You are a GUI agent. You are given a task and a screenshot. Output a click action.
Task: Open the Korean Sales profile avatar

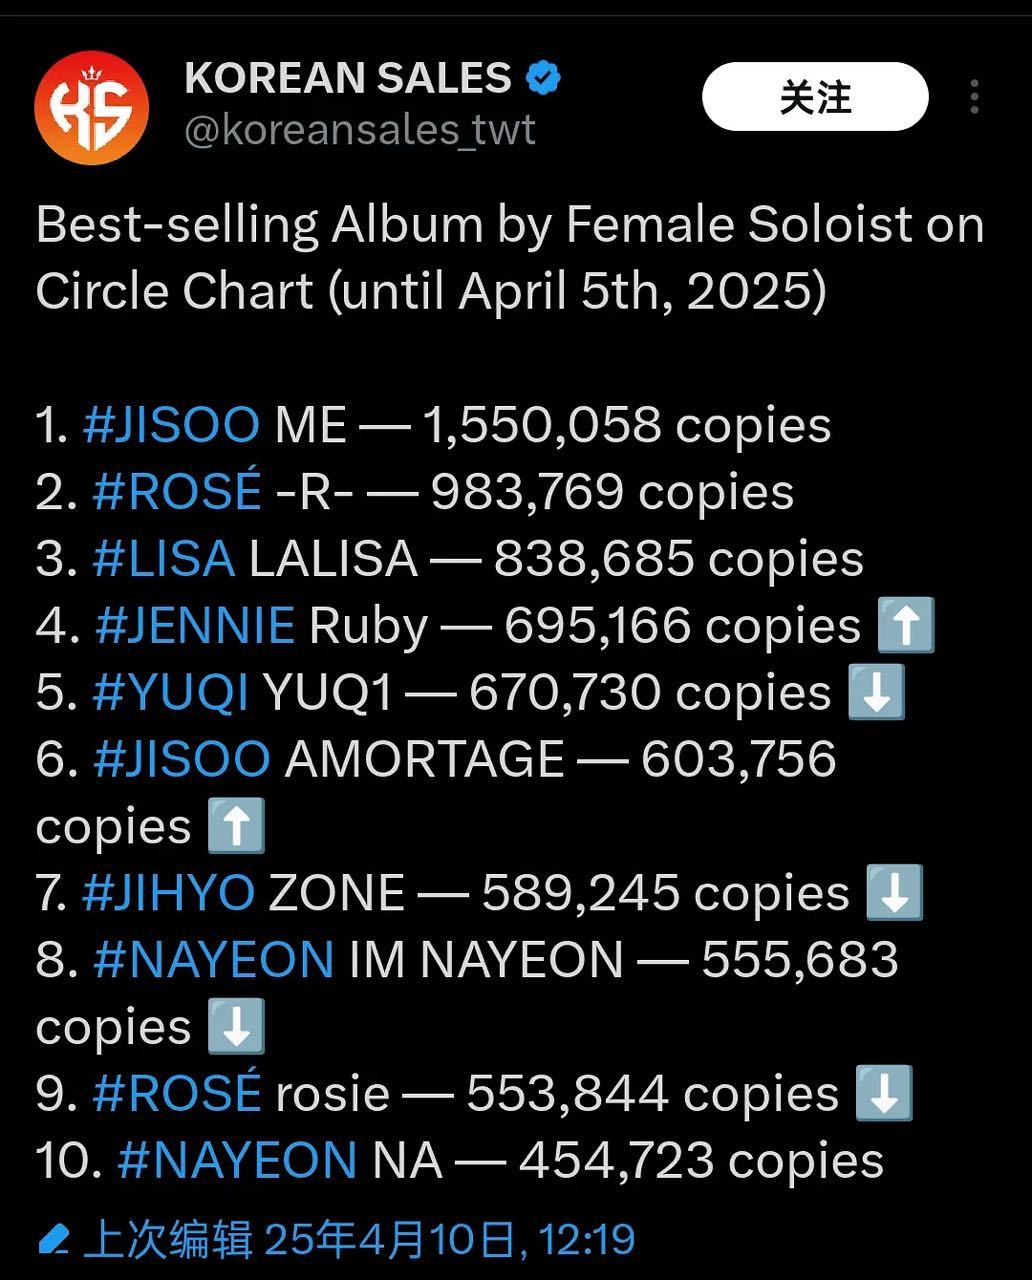click(x=91, y=106)
